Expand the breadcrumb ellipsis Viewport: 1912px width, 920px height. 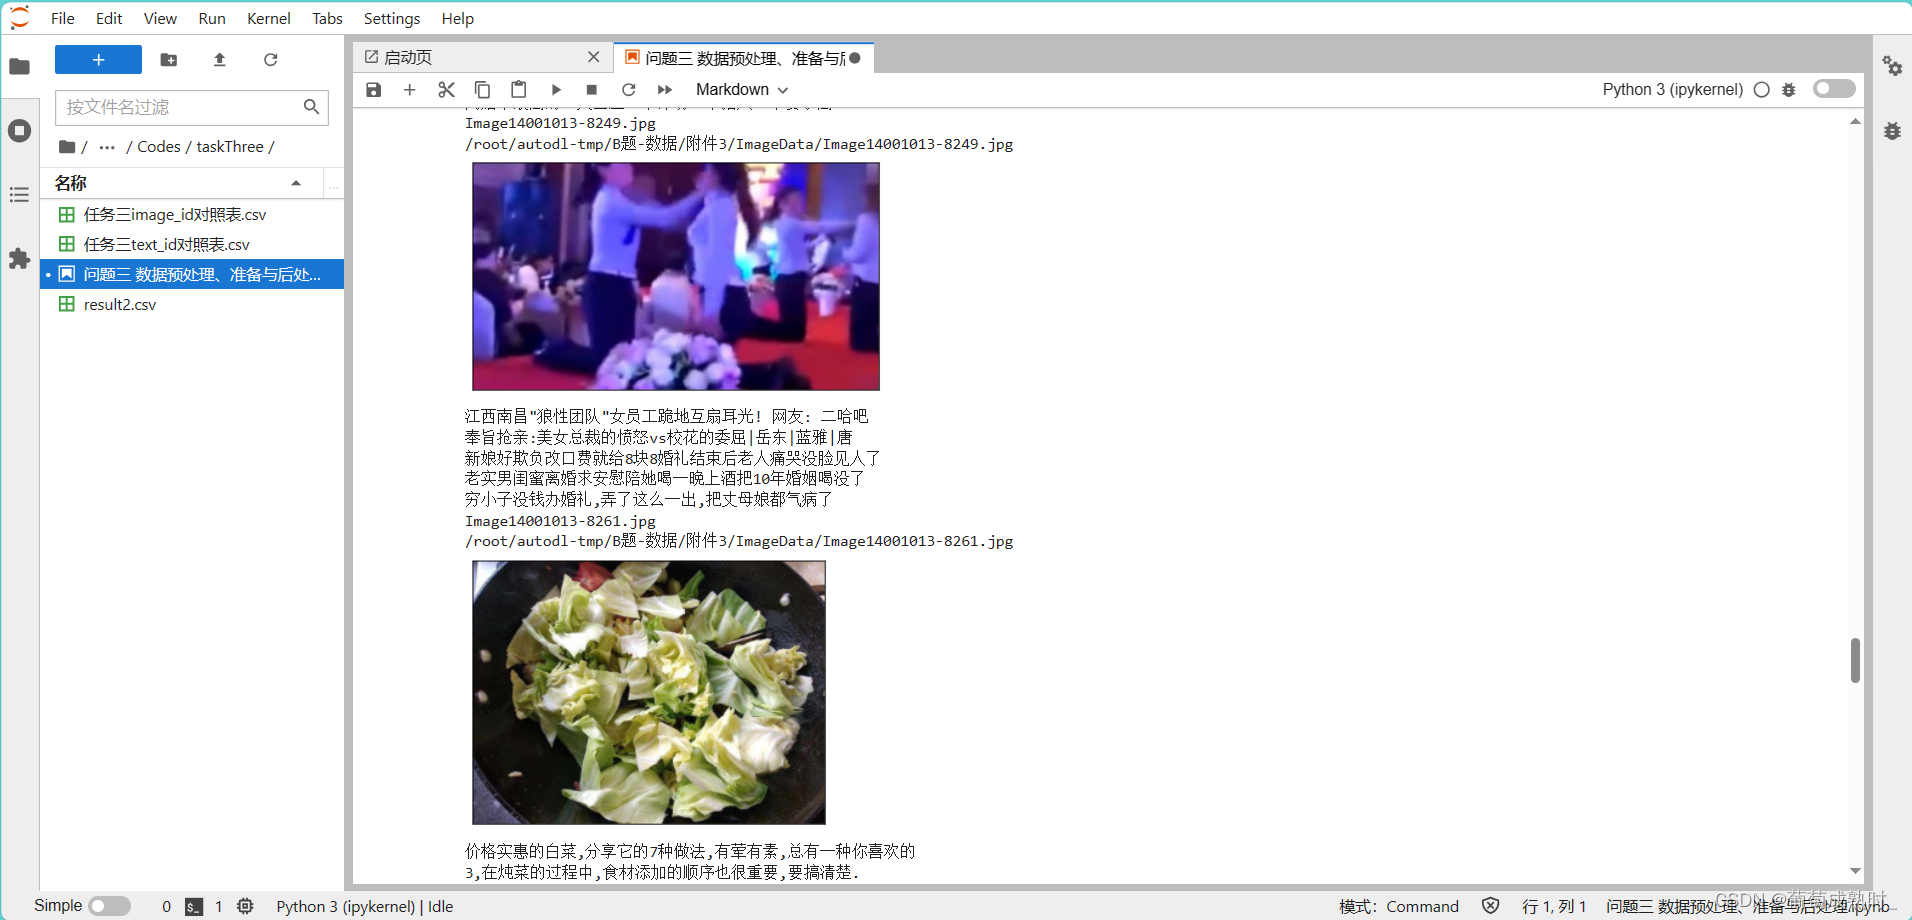107,147
